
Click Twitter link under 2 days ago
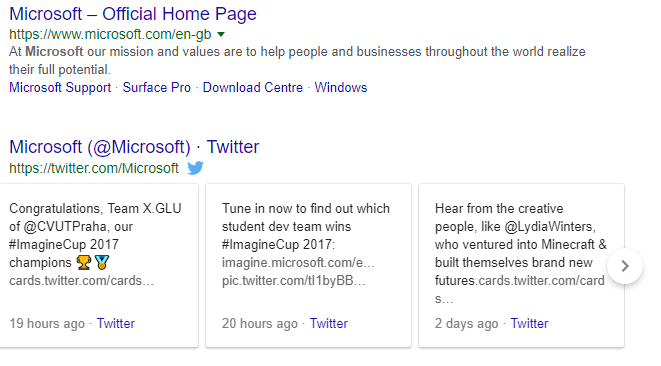[529, 323]
